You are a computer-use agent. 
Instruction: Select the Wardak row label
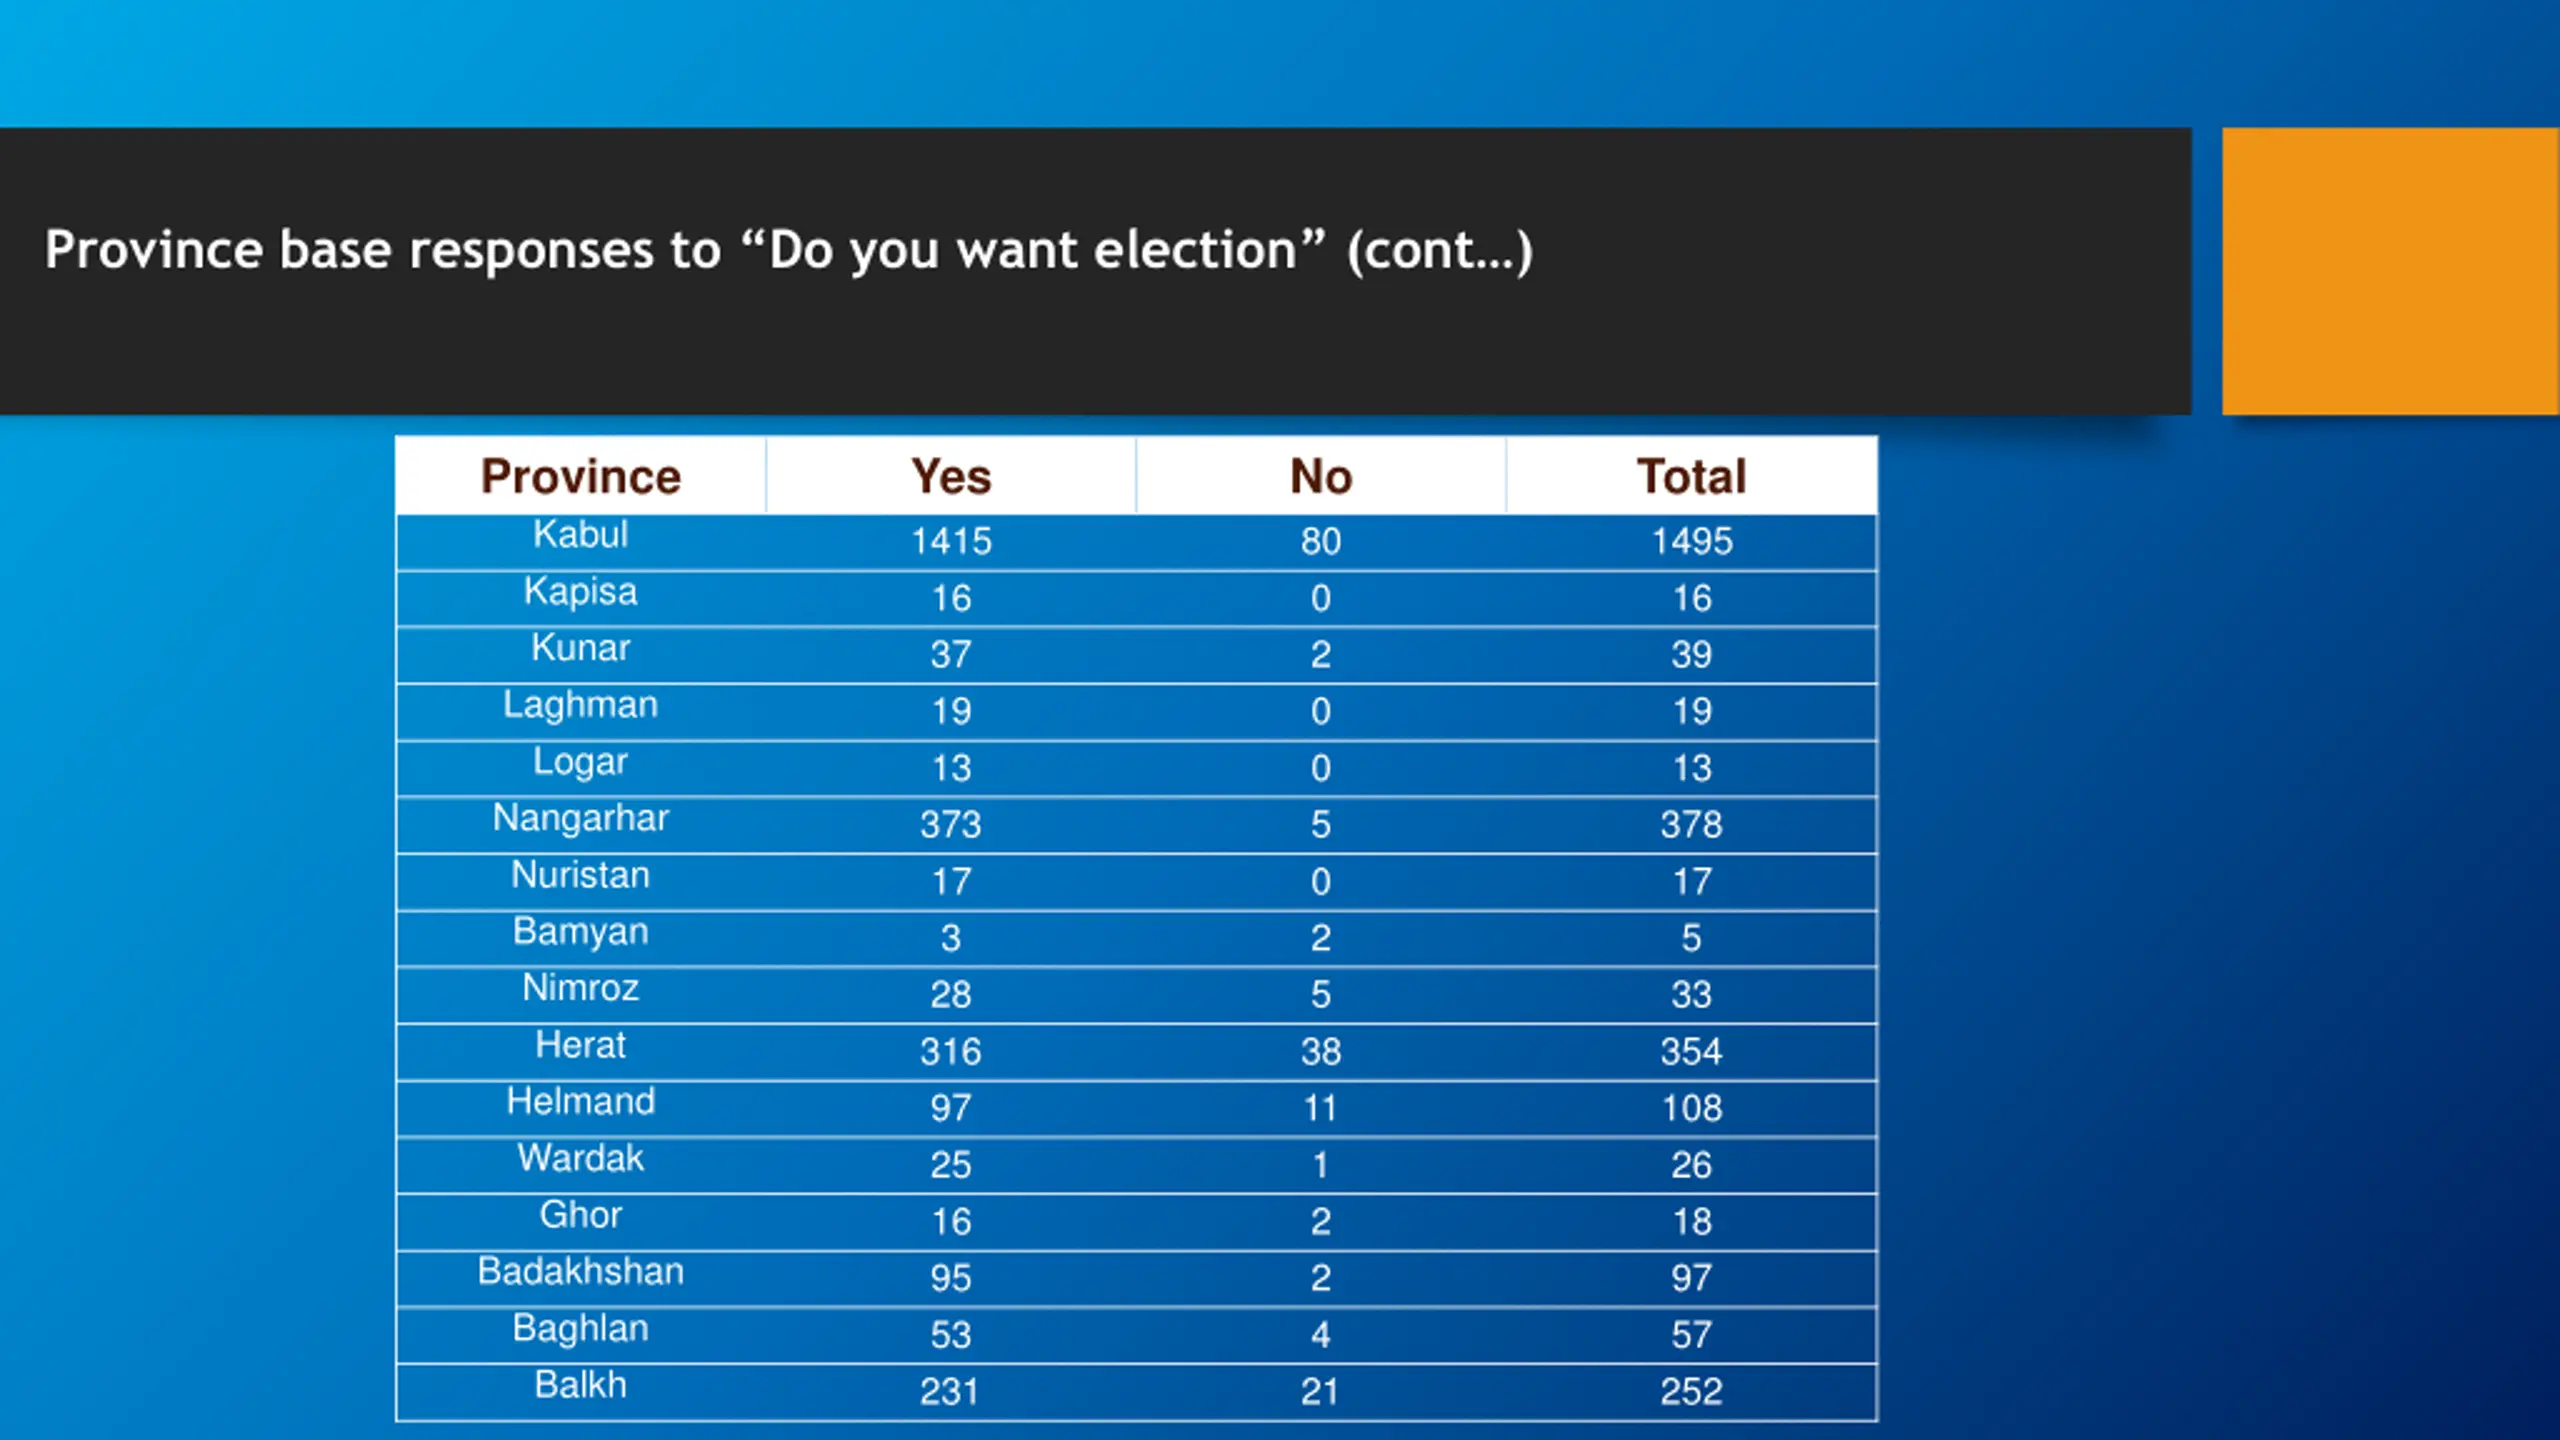[581, 1158]
